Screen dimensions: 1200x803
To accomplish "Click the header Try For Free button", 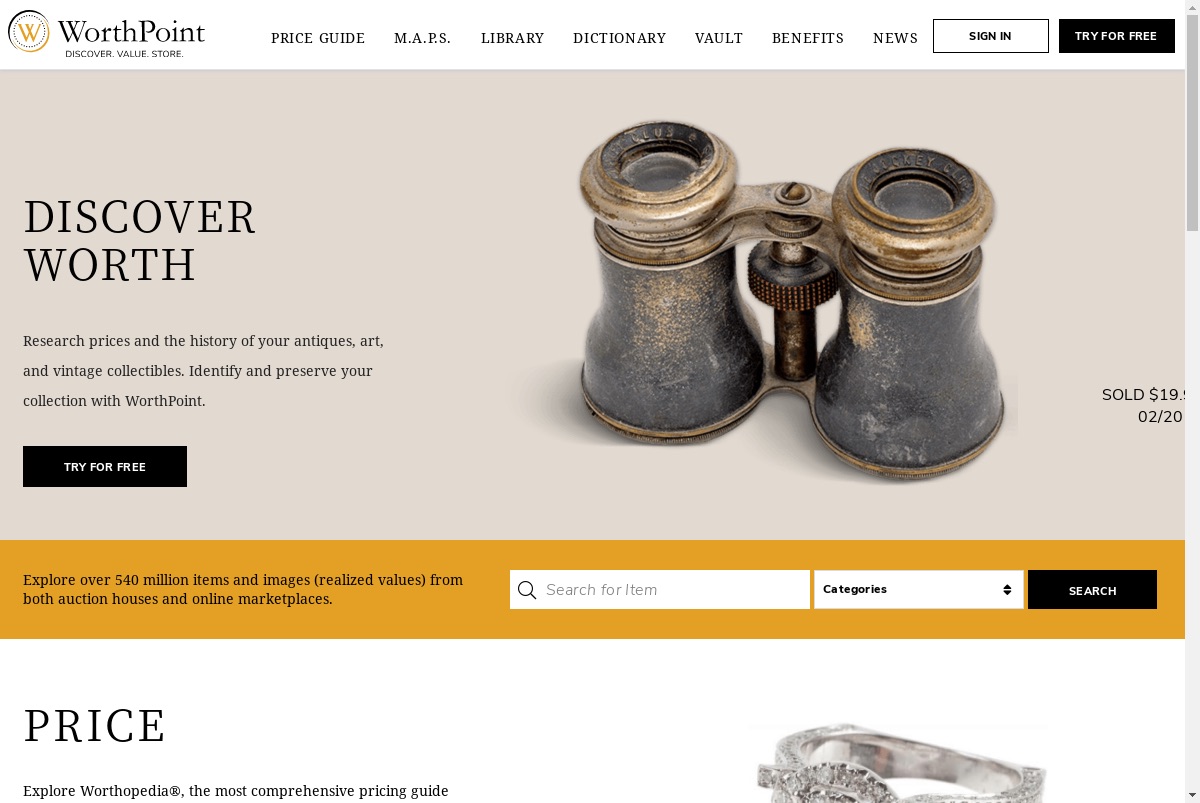I will click(x=1116, y=36).
